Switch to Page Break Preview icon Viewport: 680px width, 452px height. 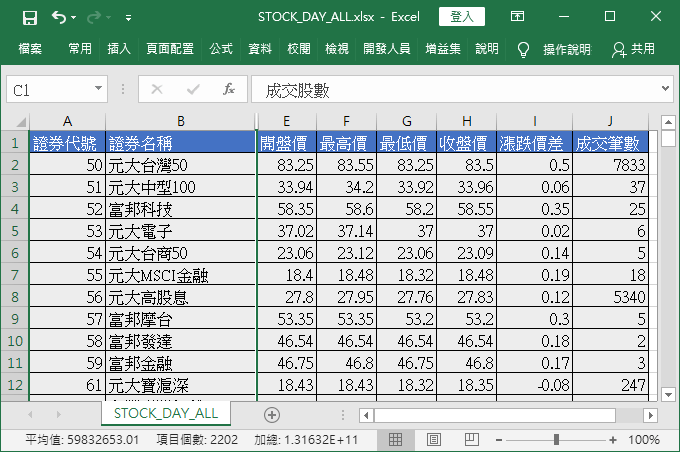click(472, 440)
